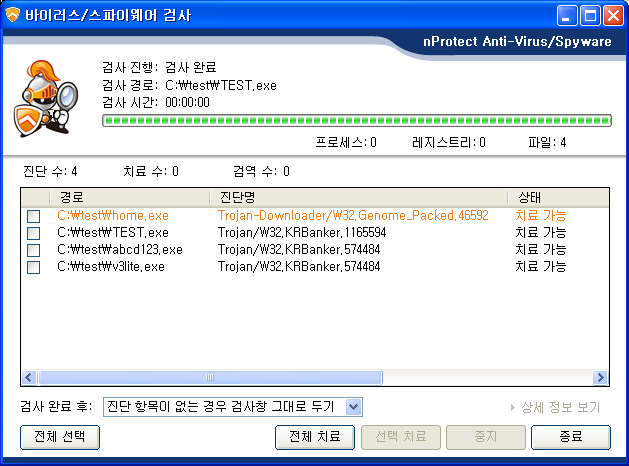Click the green scan progress bar
Image resolution: width=629 pixels, height=466 pixels.
click(x=357, y=120)
